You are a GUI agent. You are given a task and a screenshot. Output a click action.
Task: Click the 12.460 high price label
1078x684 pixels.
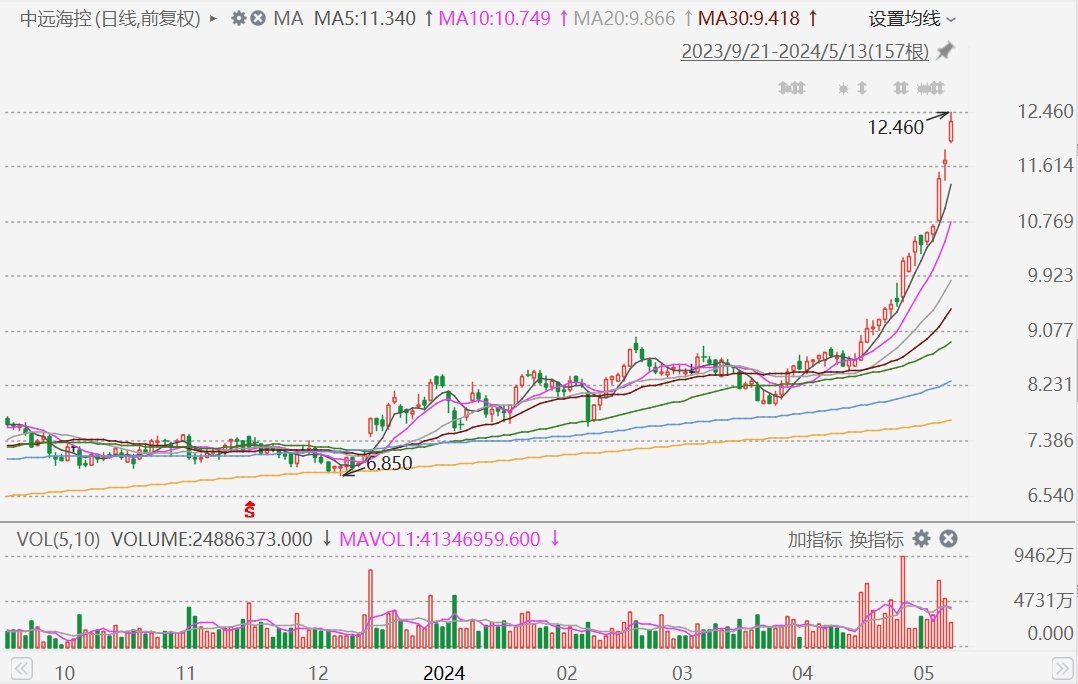coord(896,127)
